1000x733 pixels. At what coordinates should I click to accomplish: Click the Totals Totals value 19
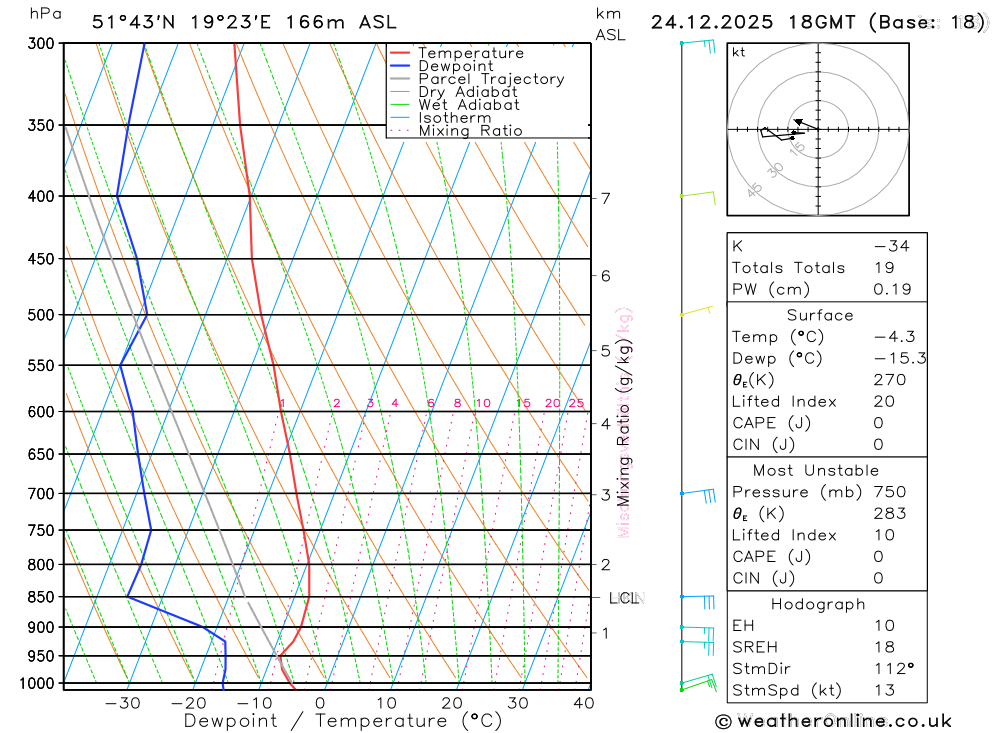885,268
